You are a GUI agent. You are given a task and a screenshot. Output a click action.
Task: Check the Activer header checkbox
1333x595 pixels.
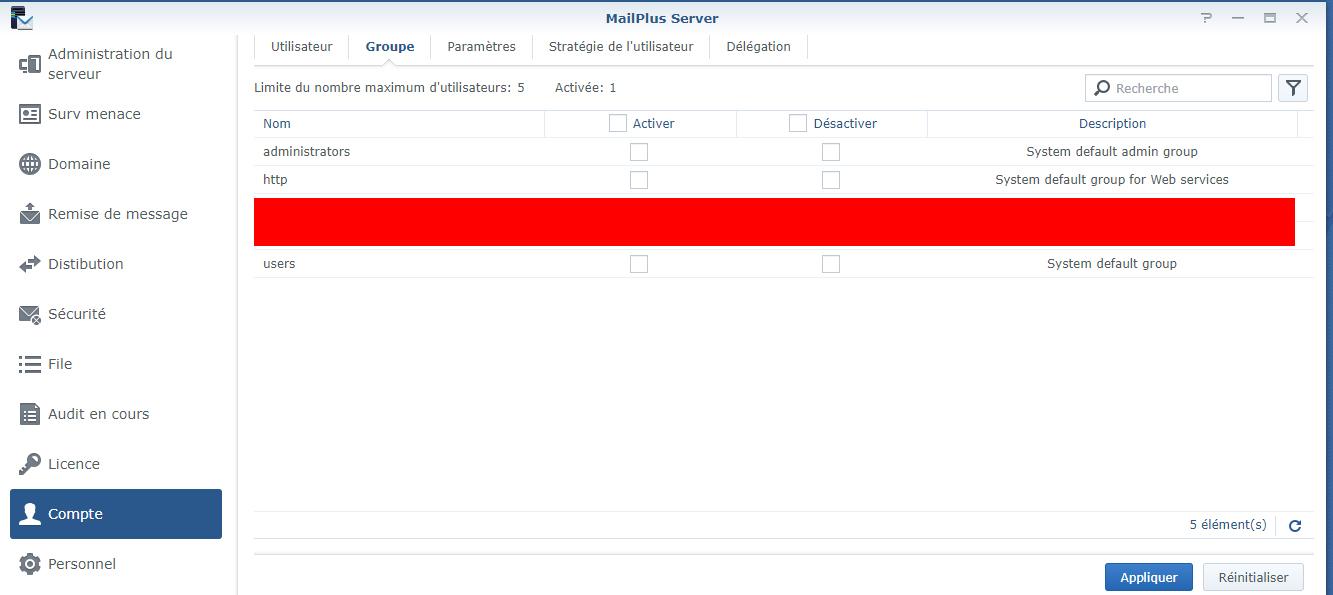pyautogui.click(x=618, y=123)
